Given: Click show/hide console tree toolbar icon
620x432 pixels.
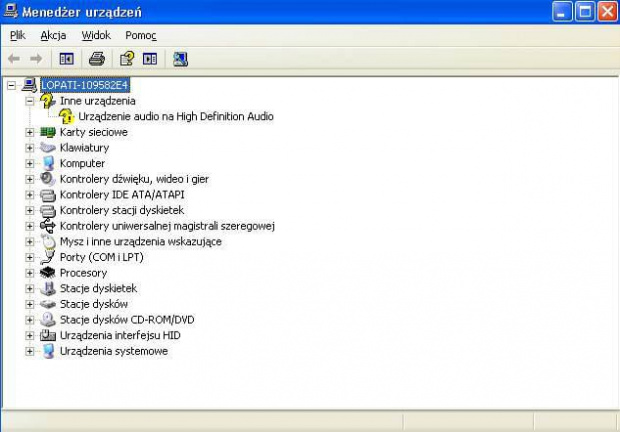Looking at the screenshot, I should click(x=67, y=59).
